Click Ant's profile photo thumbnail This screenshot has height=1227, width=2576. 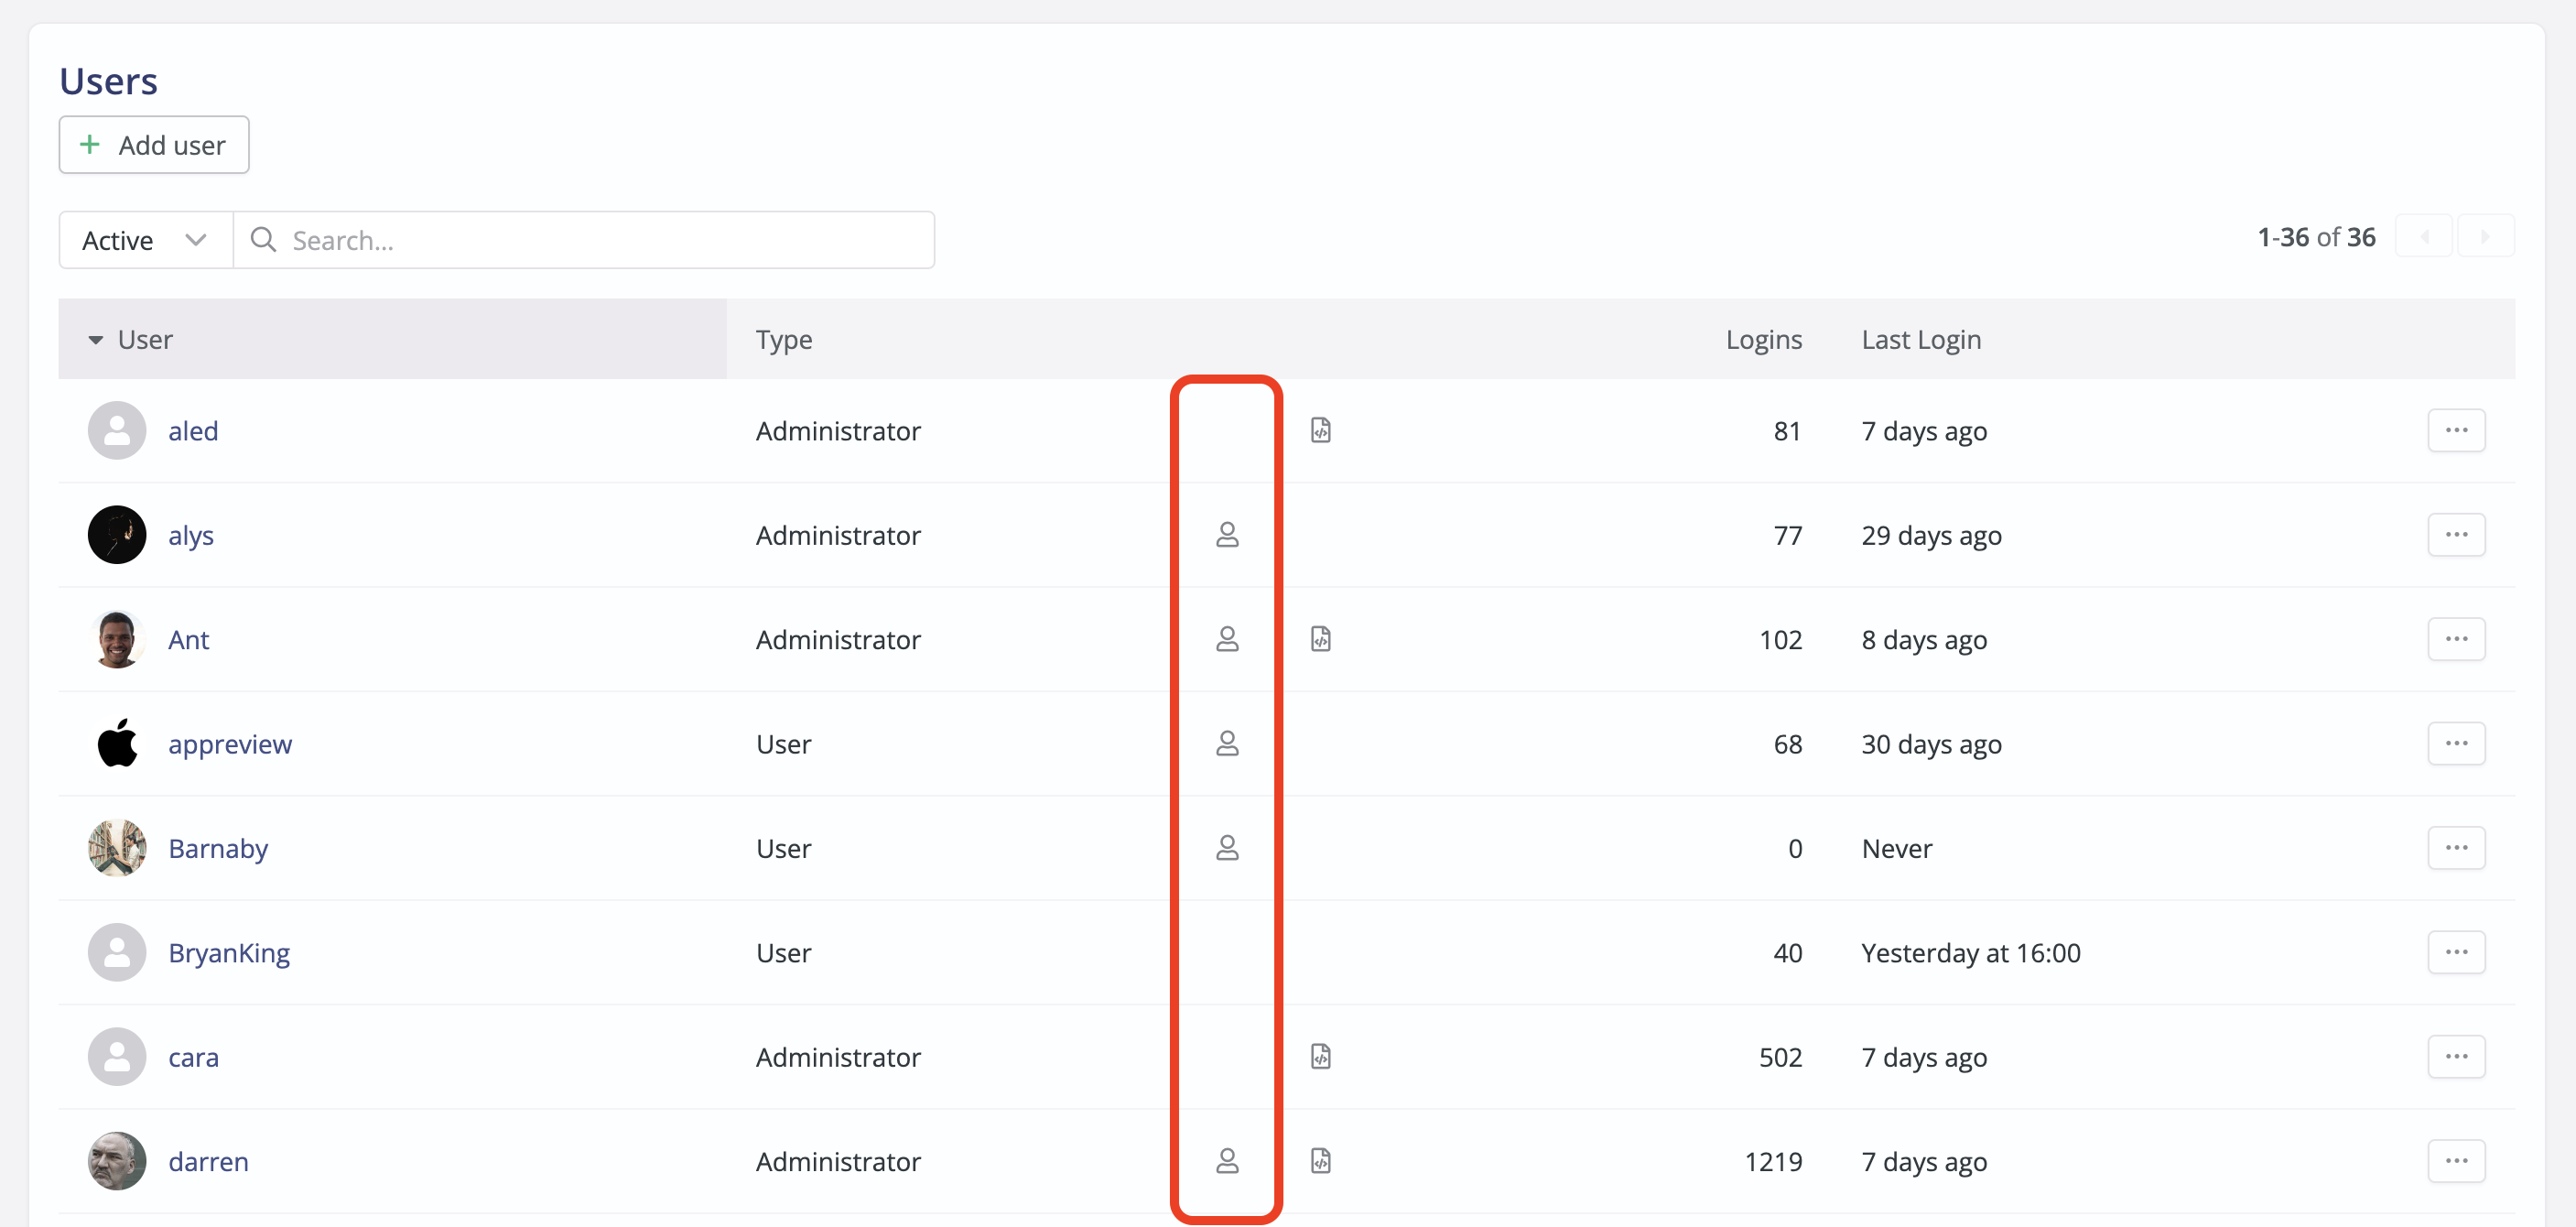coord(116,639)
